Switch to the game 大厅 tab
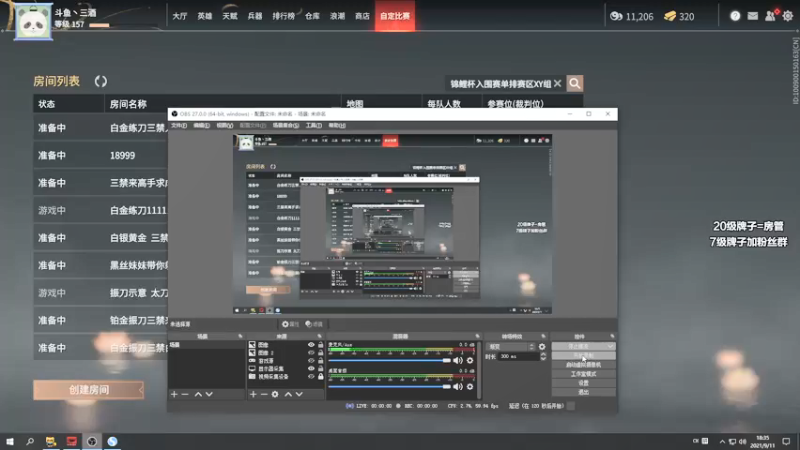Viewport: 800px width, 450px height. click(180, 16)
